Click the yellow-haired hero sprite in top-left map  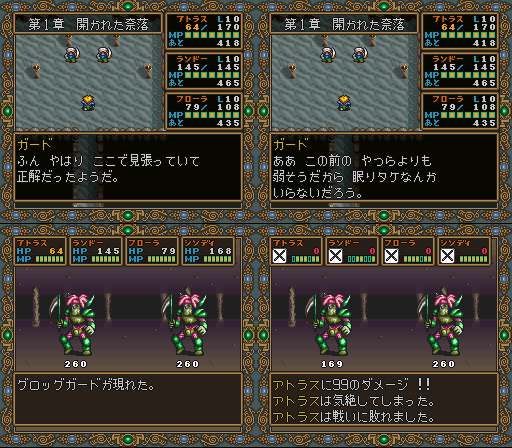pos(88,103)
